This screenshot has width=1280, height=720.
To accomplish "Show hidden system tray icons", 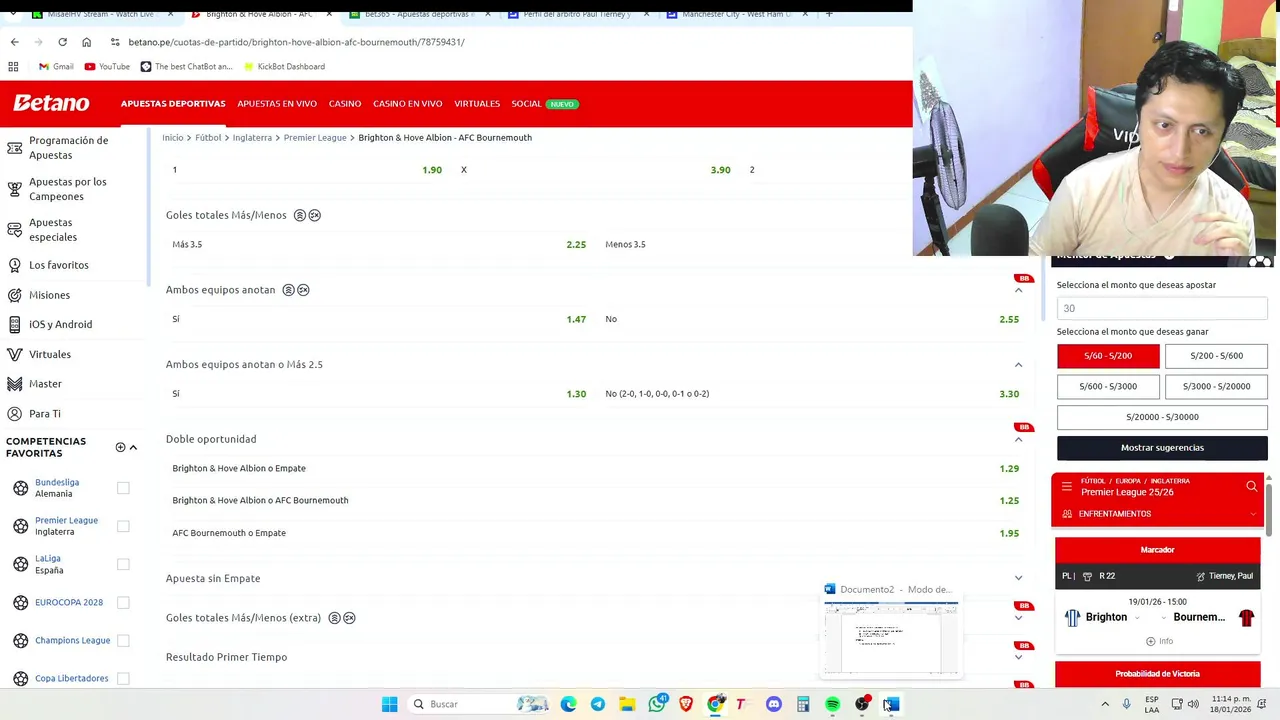I will 1105,704.
